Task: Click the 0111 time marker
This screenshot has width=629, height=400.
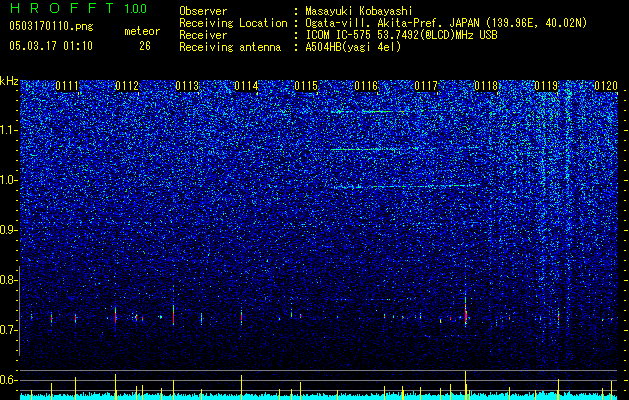Action: (x=67, y=86)
